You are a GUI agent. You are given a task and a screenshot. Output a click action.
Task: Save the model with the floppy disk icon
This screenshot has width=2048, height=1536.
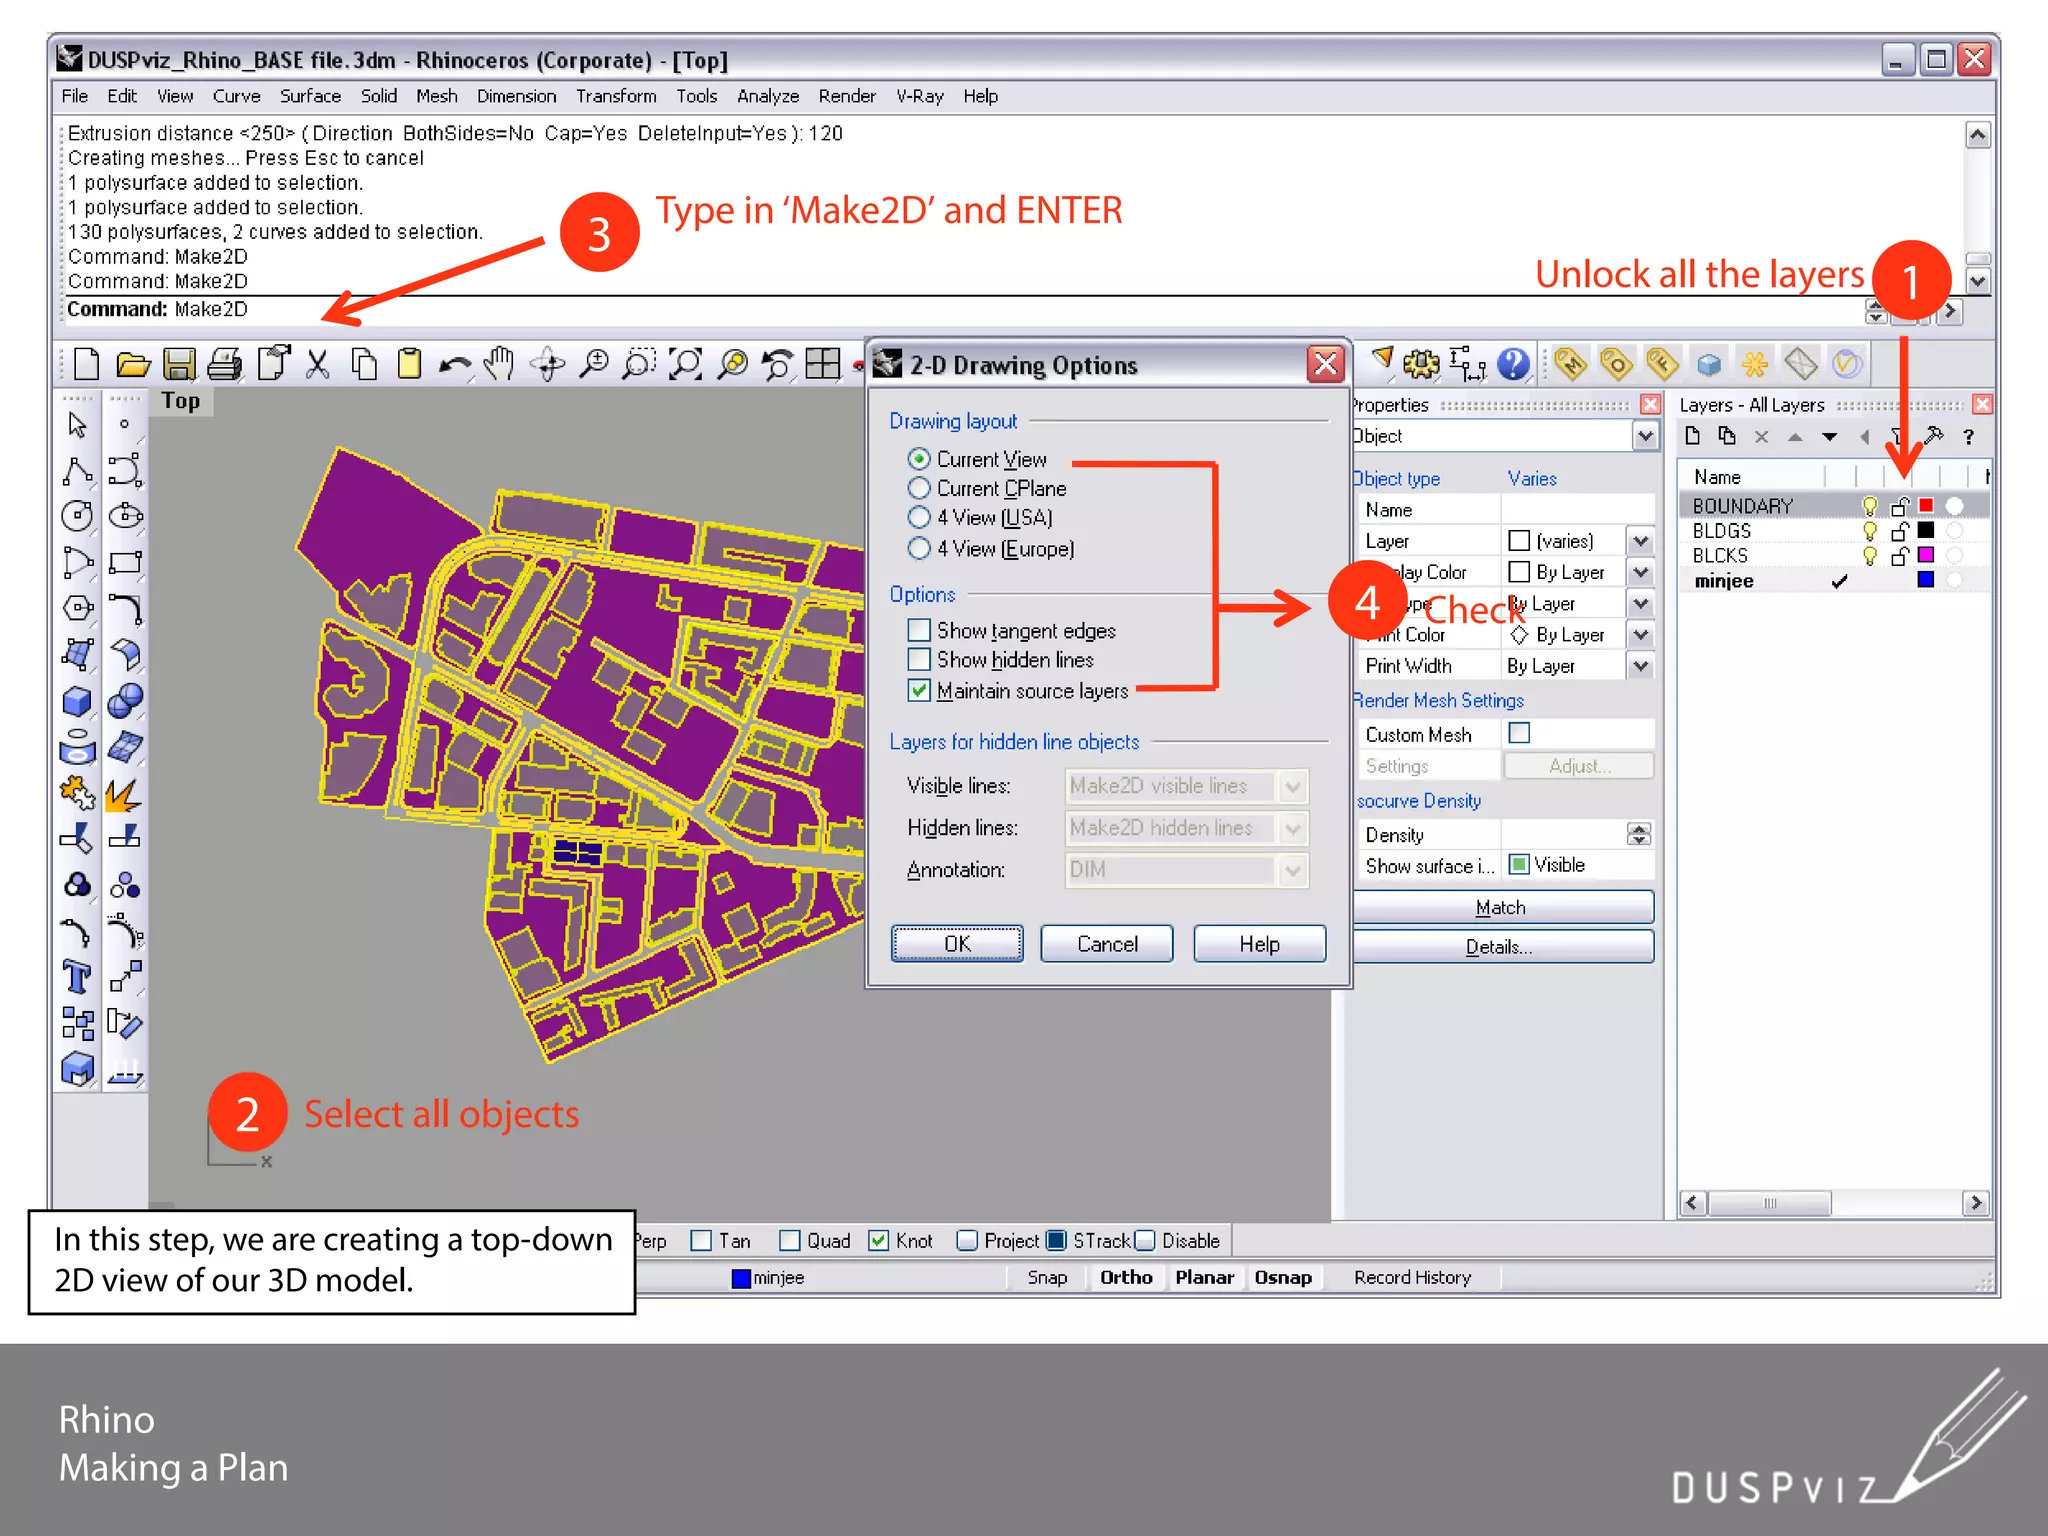click(x=179, y=364)
